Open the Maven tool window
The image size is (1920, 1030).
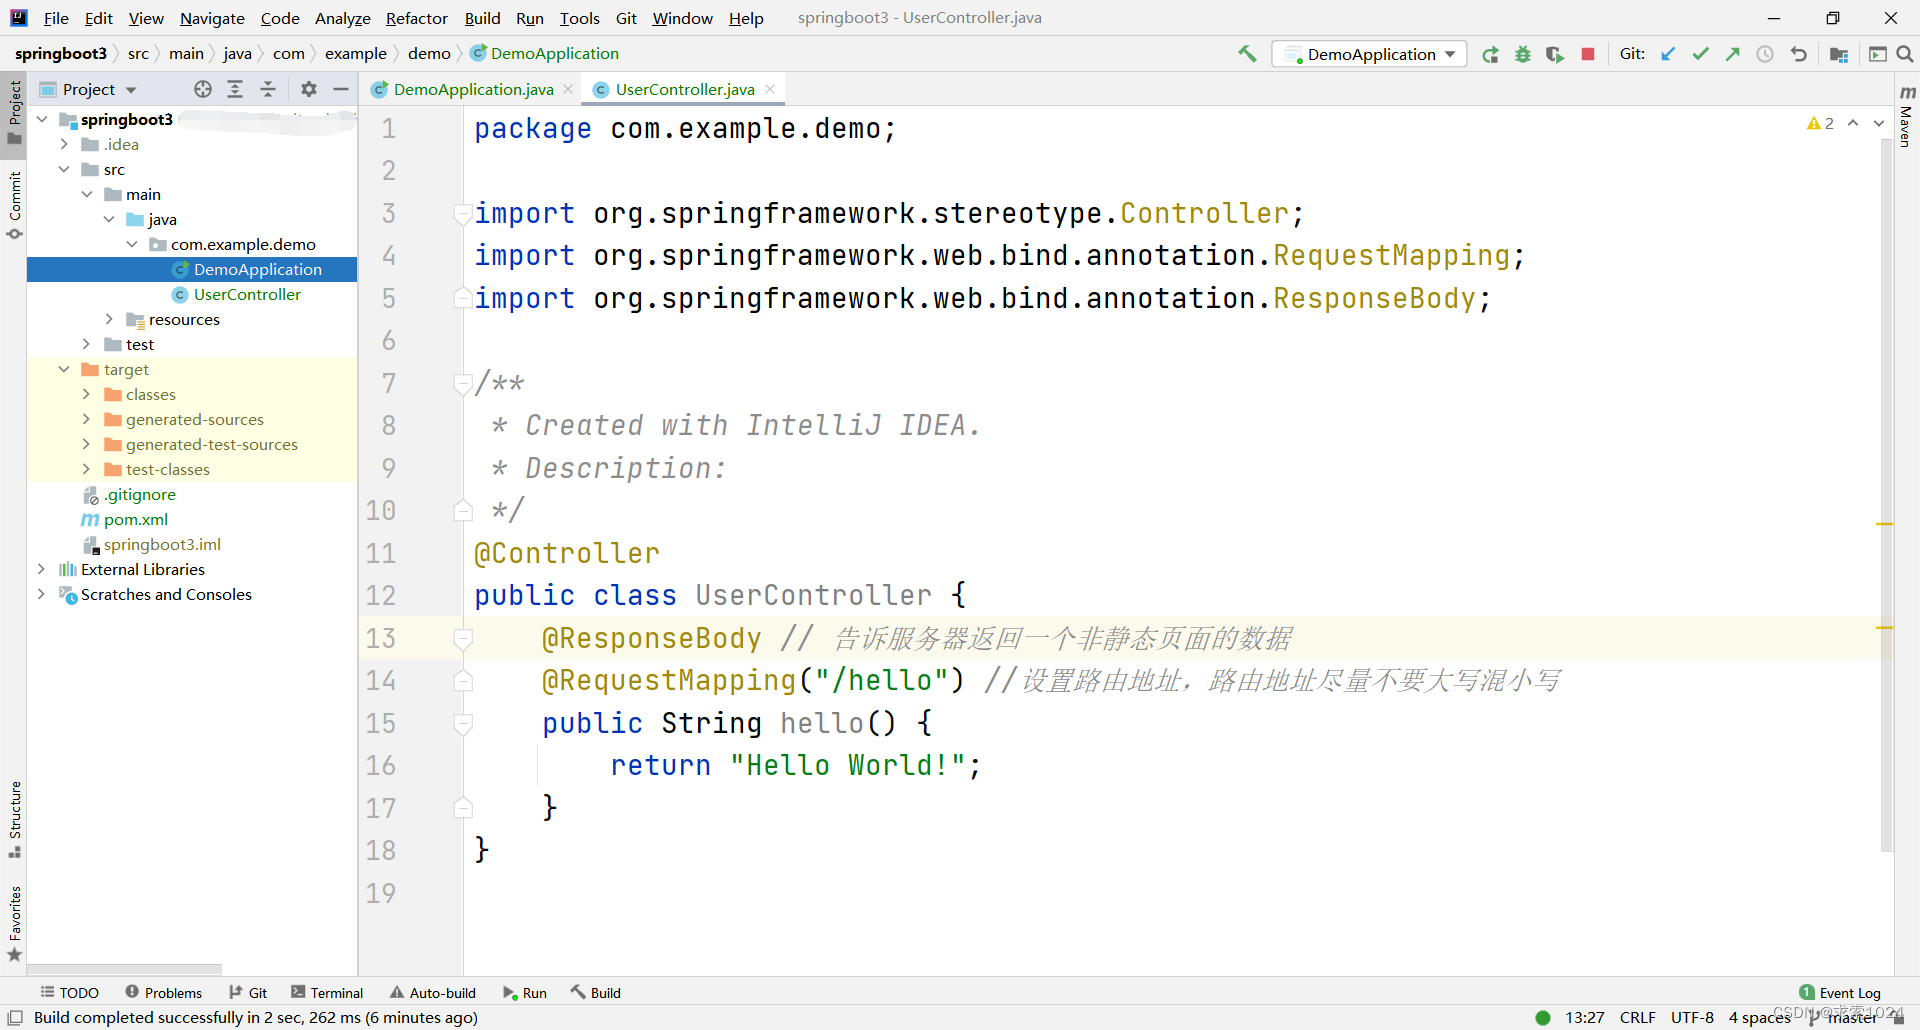click(1906, 115)
